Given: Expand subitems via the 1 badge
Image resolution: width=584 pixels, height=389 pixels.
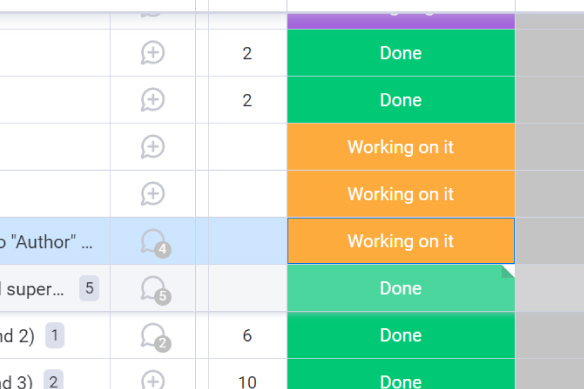Looking at the screenshot, I should click(x=55, y=335).
